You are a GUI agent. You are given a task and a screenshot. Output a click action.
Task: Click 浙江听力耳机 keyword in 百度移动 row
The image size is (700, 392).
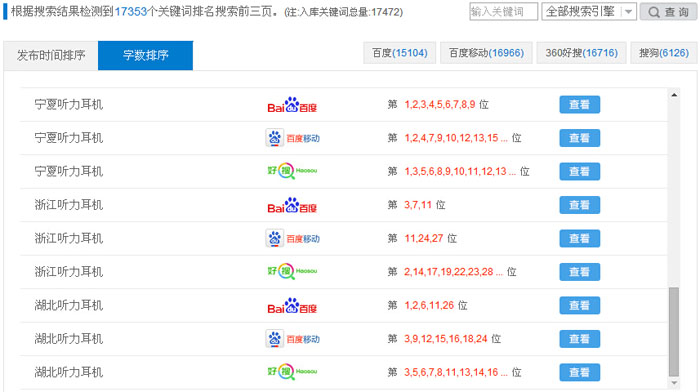[x=69, y=238]
